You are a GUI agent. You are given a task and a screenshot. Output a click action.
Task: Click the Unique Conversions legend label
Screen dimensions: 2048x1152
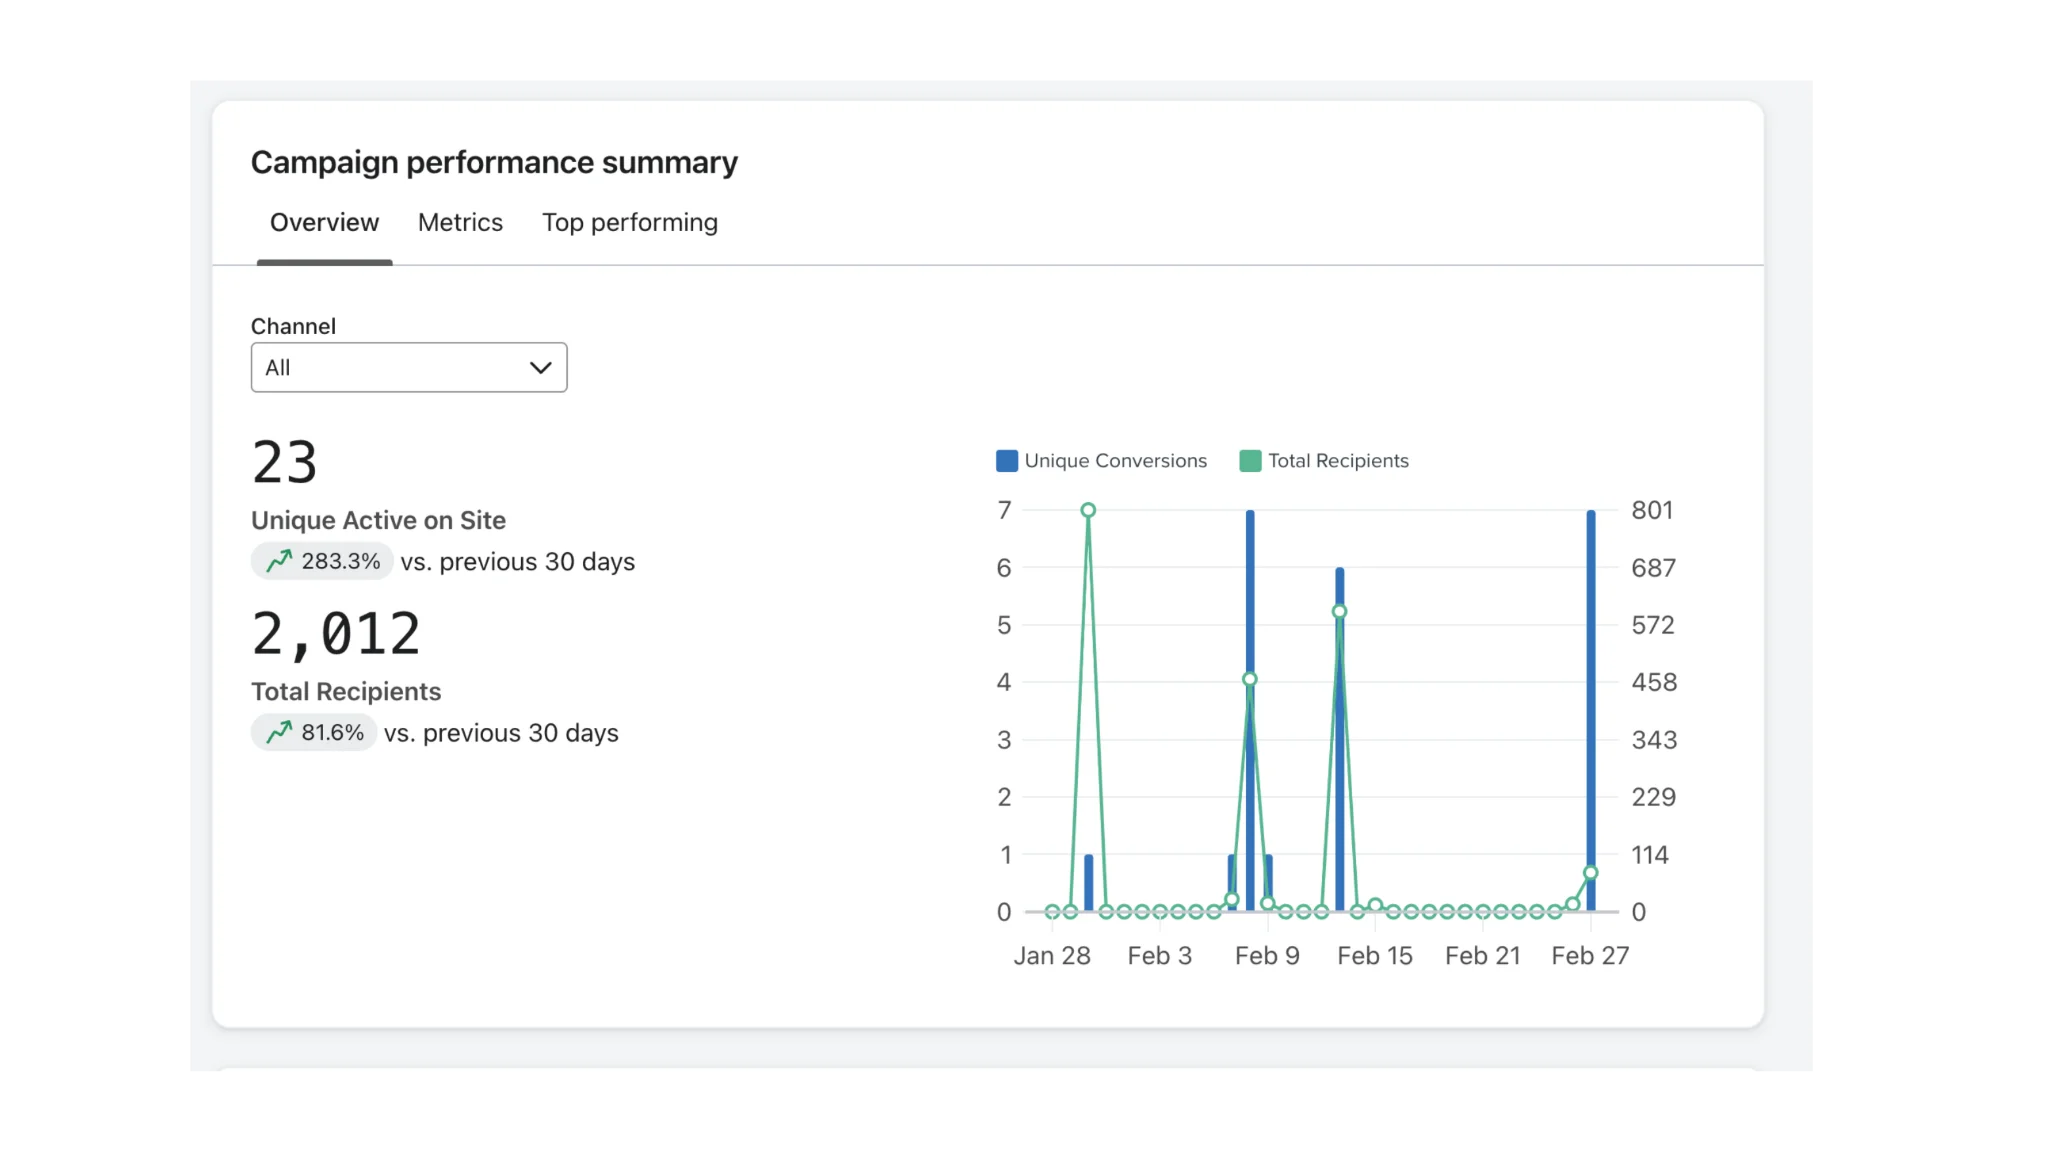[1115, 461]
